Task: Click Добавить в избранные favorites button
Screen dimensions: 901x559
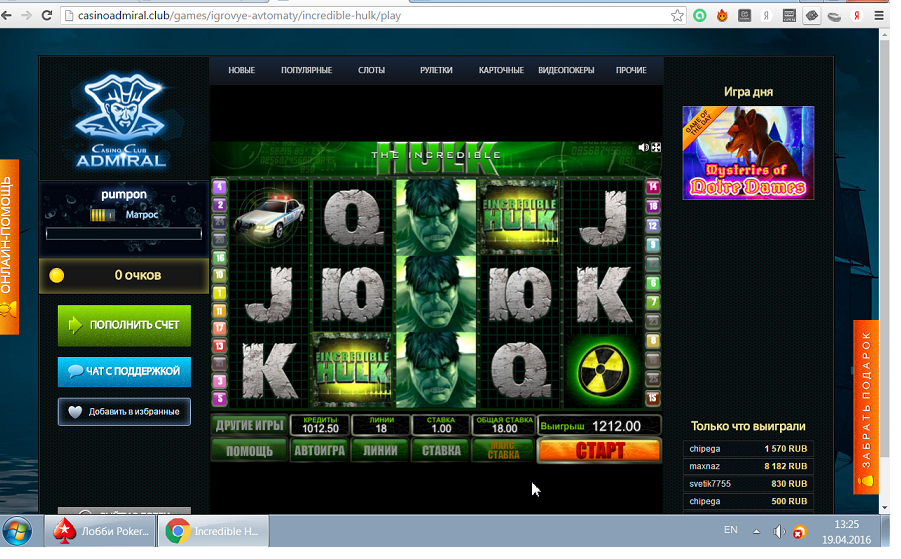Action: point(124,411)
